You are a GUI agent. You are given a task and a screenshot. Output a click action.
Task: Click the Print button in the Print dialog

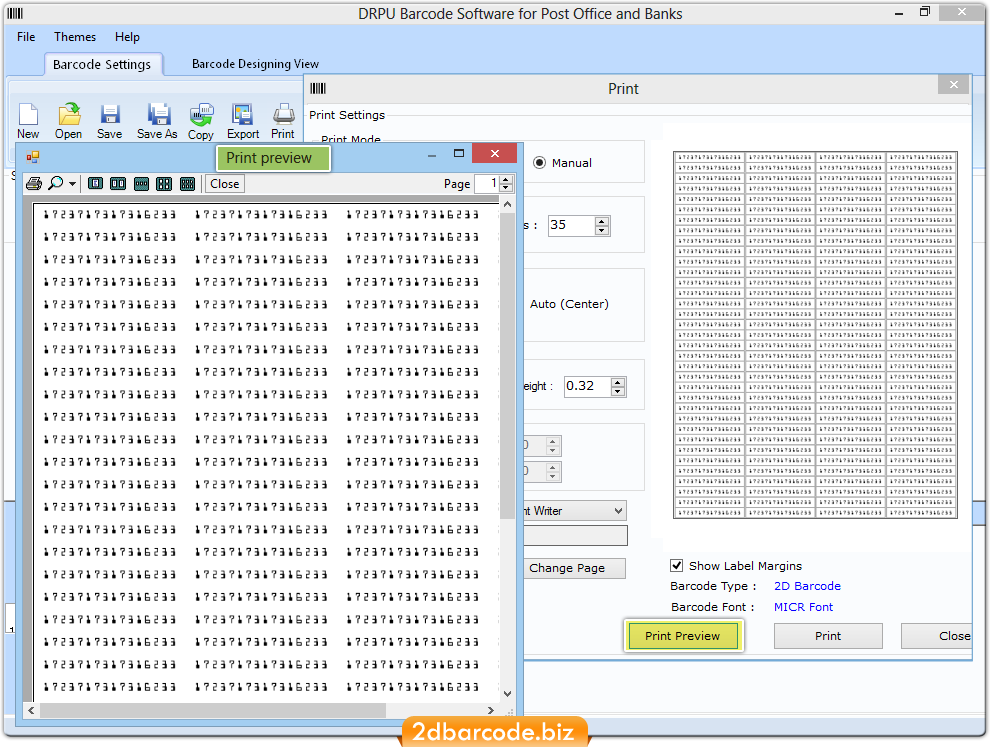828,636
